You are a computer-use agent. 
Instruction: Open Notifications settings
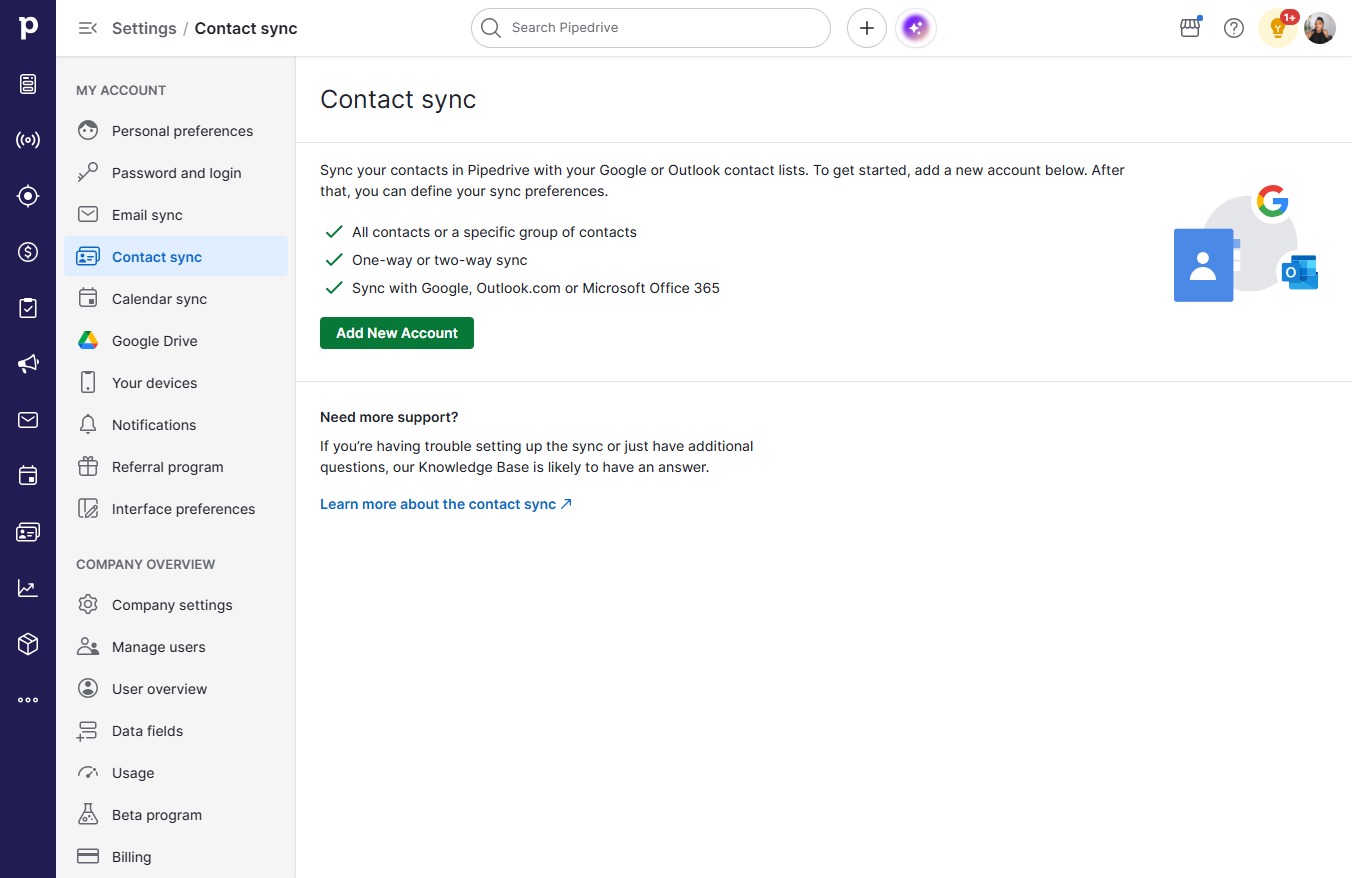[x=176, y=425]
